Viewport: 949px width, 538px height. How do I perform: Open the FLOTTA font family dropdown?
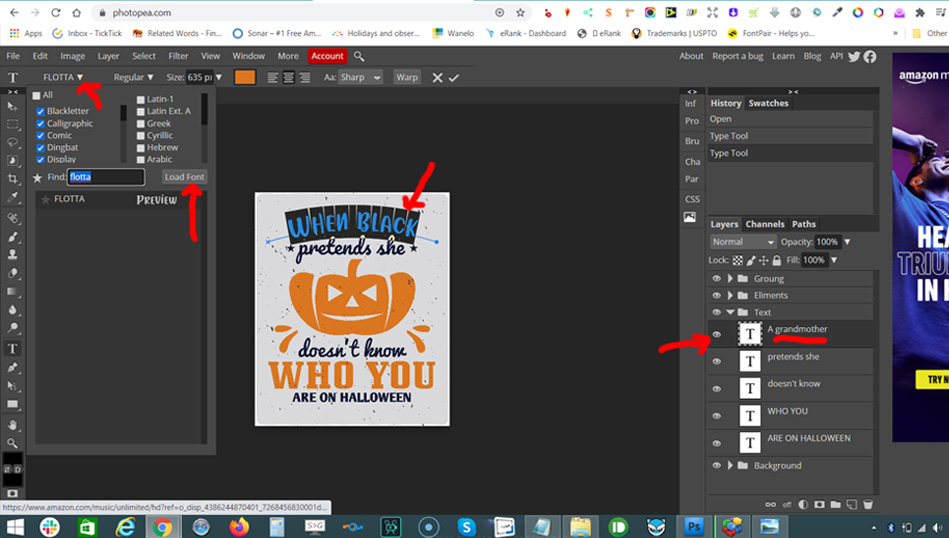(63, 77)
